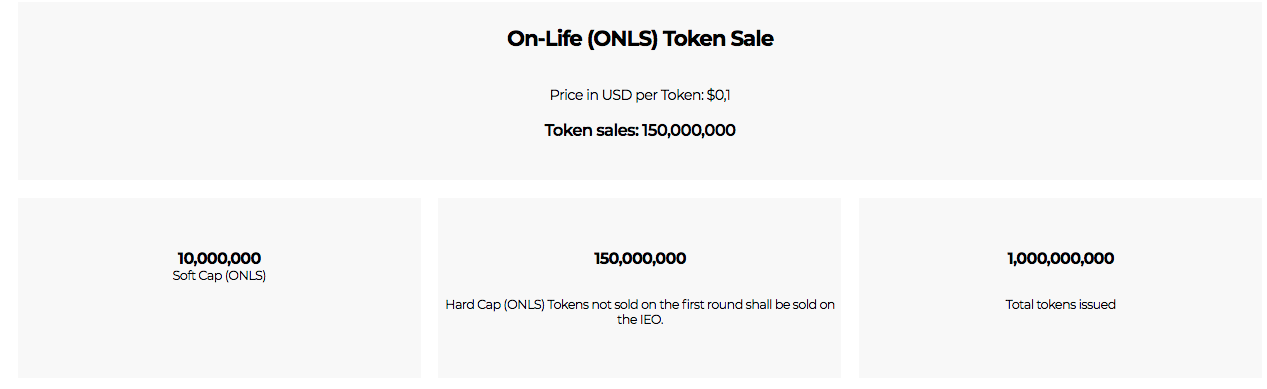Viewport: 1267px width, 389px height.
Task: Select the hard cap card panel
Action: (x=640, y=288)
